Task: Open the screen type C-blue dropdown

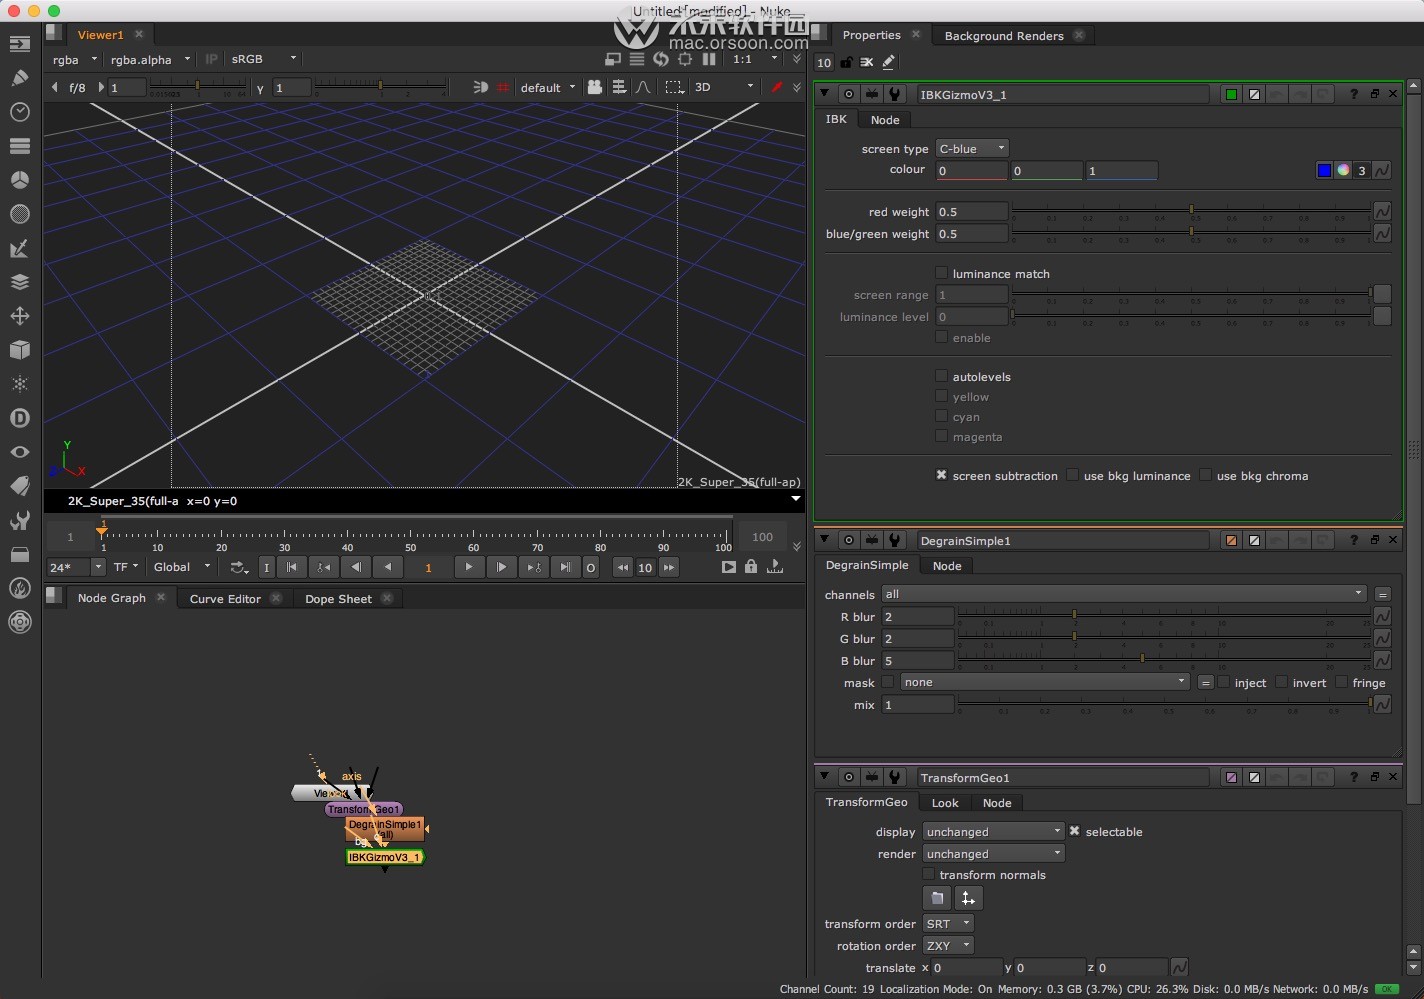Action: (972, 148)
